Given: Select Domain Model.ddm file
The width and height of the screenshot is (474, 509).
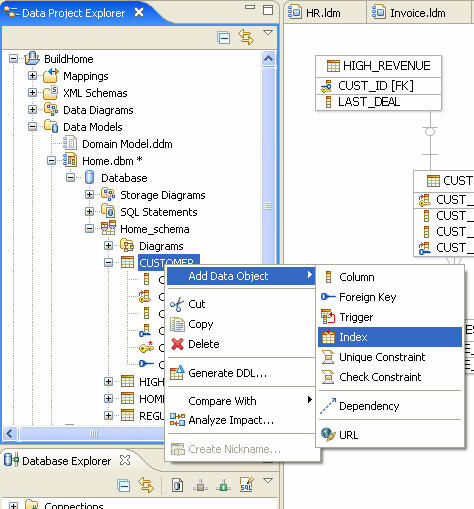Looking at the screenshot, I should [127, 144].
